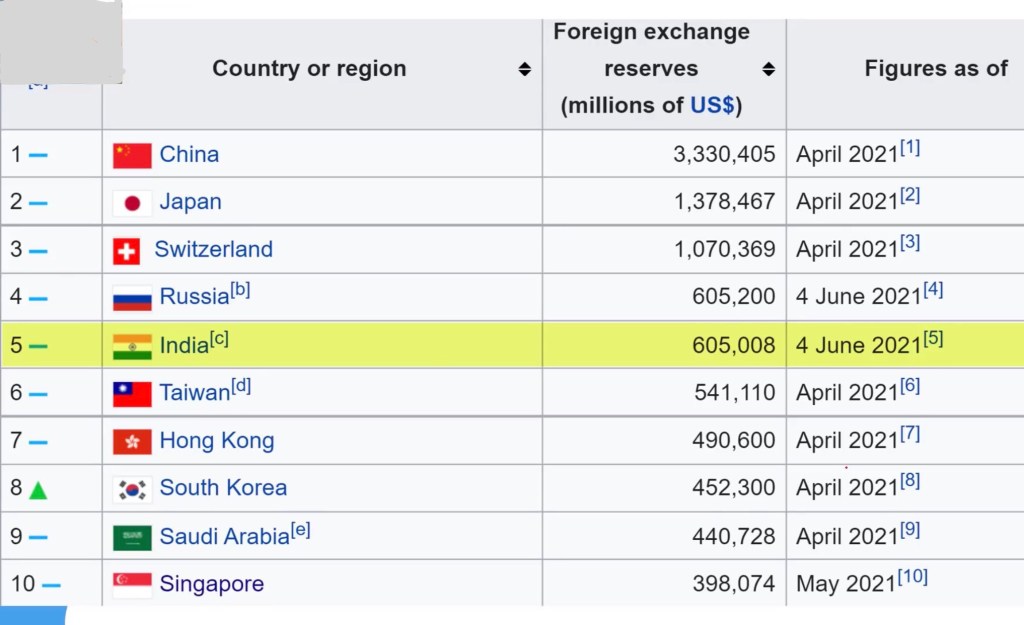Click the Russia flag icon

(x=132, y=298)
